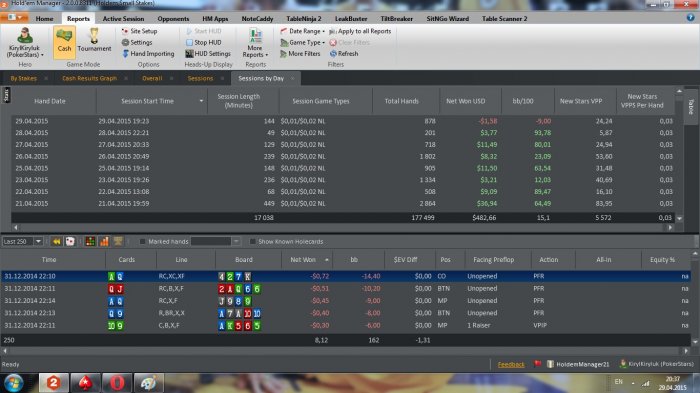Click the red flag status icon
Image resolution: width=700 pixels, height=393 pixels.
tap(538, 364)
